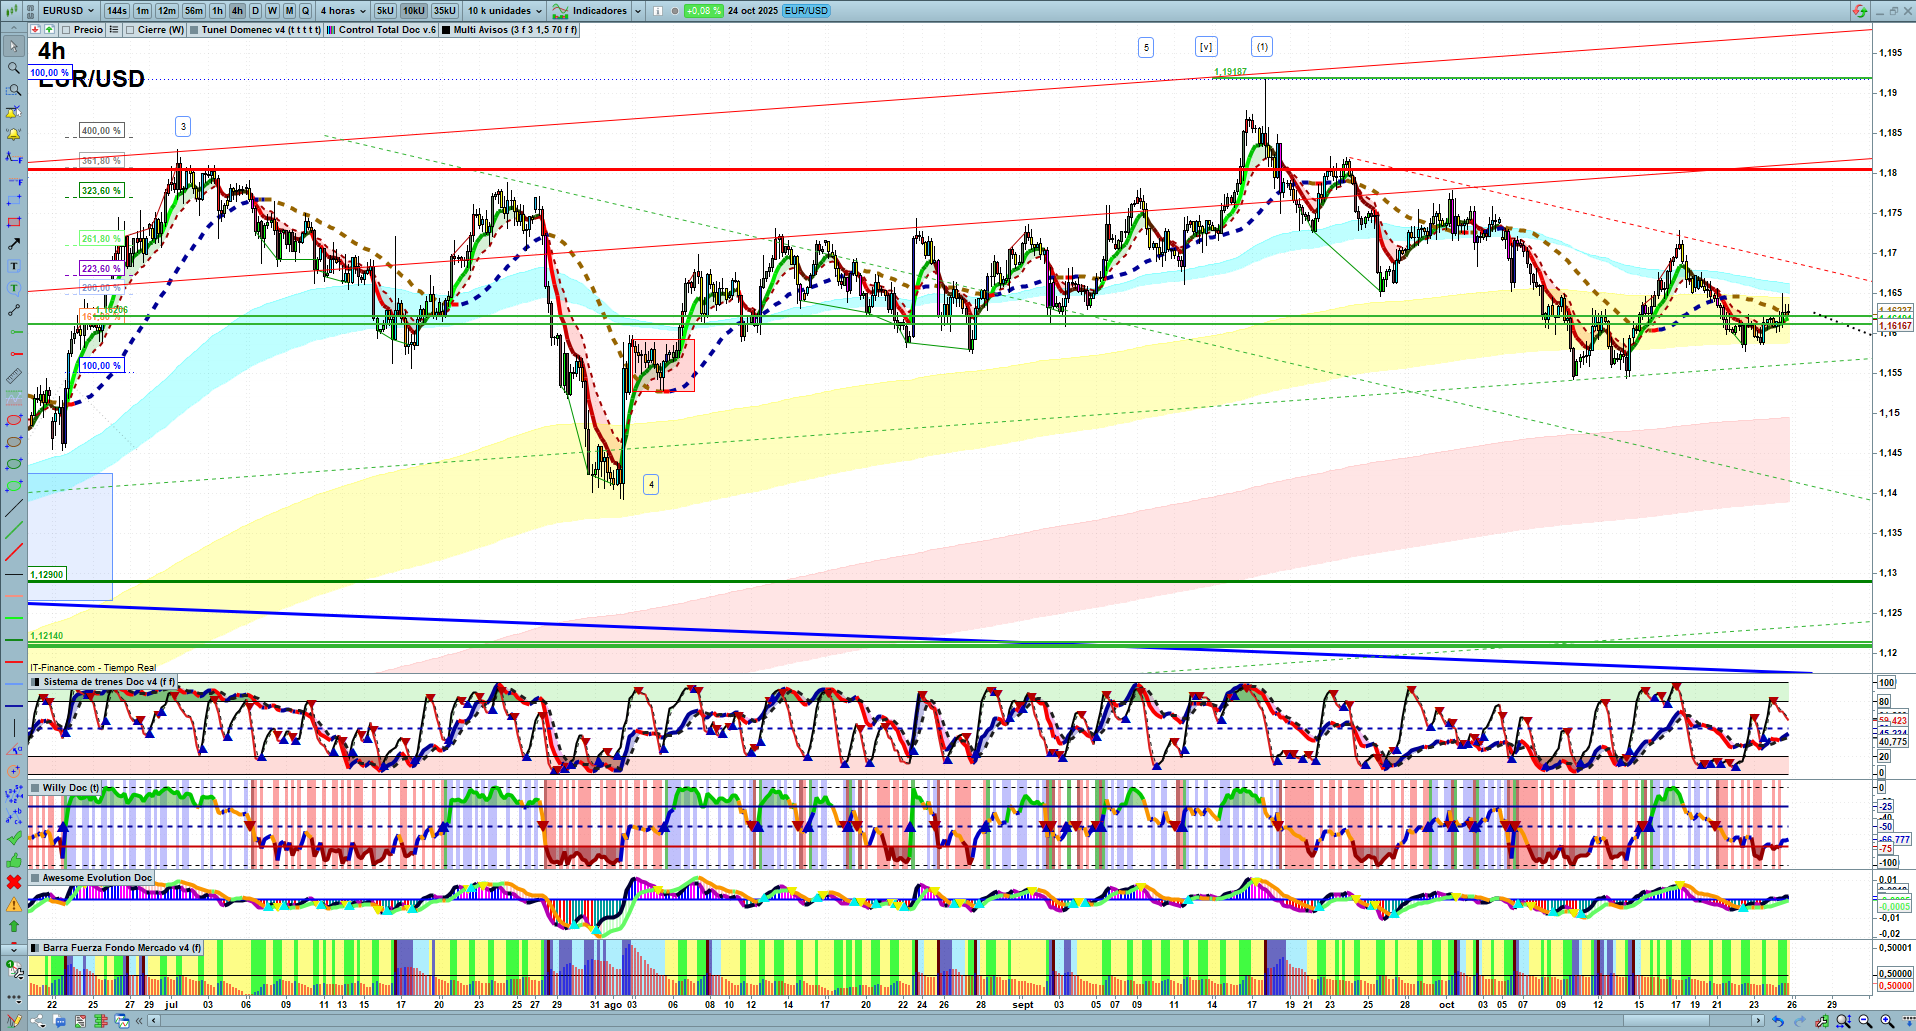Select the ruler measurement tool
1916x1031 pixels.
pyautogui.click(x=14, y=376)
